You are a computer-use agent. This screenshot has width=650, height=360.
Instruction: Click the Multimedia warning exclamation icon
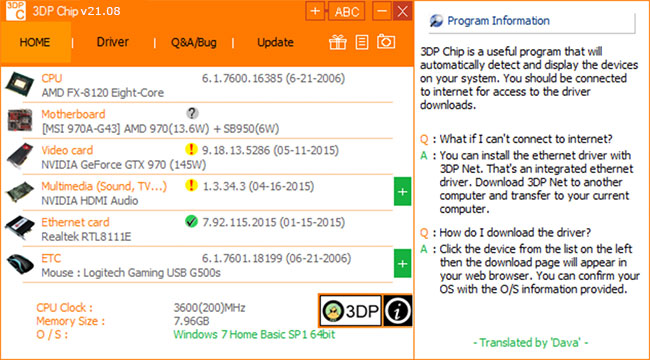pos(191,185)
